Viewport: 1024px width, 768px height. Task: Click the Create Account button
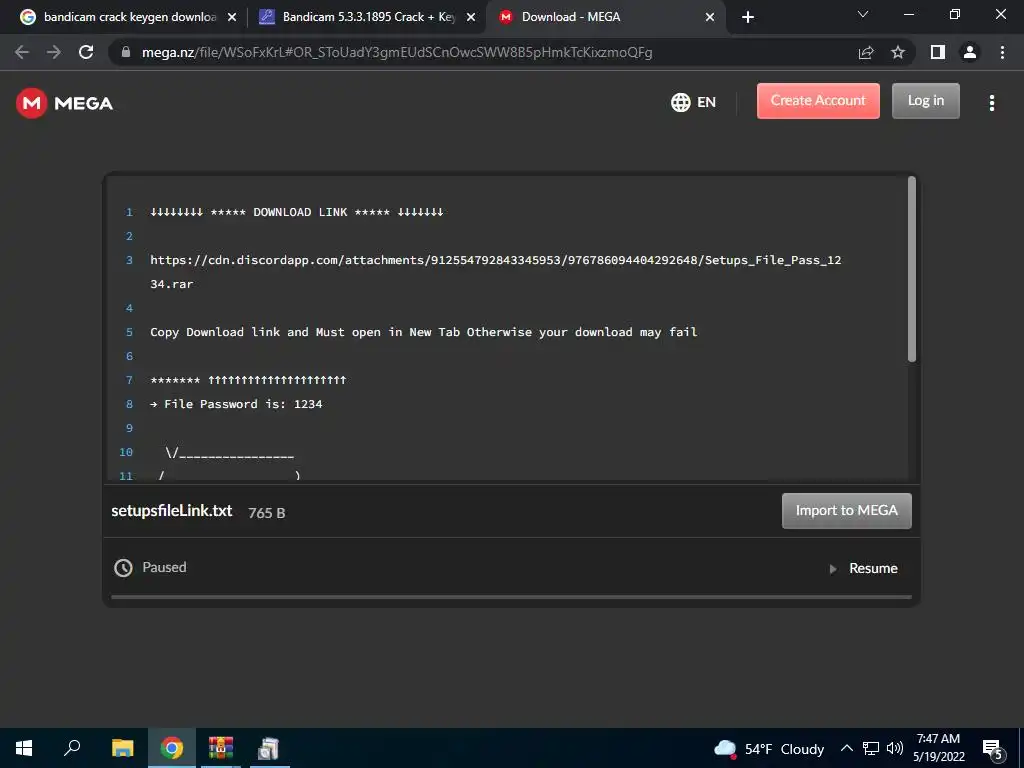point(818,101)
